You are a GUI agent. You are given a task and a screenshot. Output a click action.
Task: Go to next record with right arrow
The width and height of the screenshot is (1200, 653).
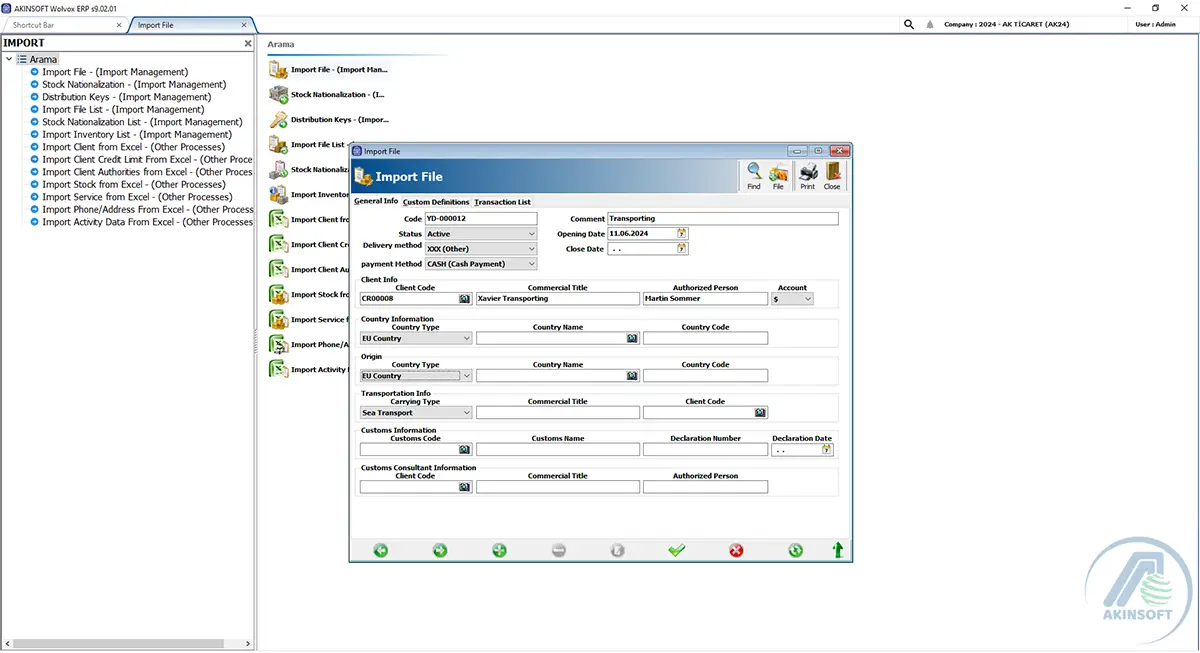pyautogui.click(x=440, y=550)
